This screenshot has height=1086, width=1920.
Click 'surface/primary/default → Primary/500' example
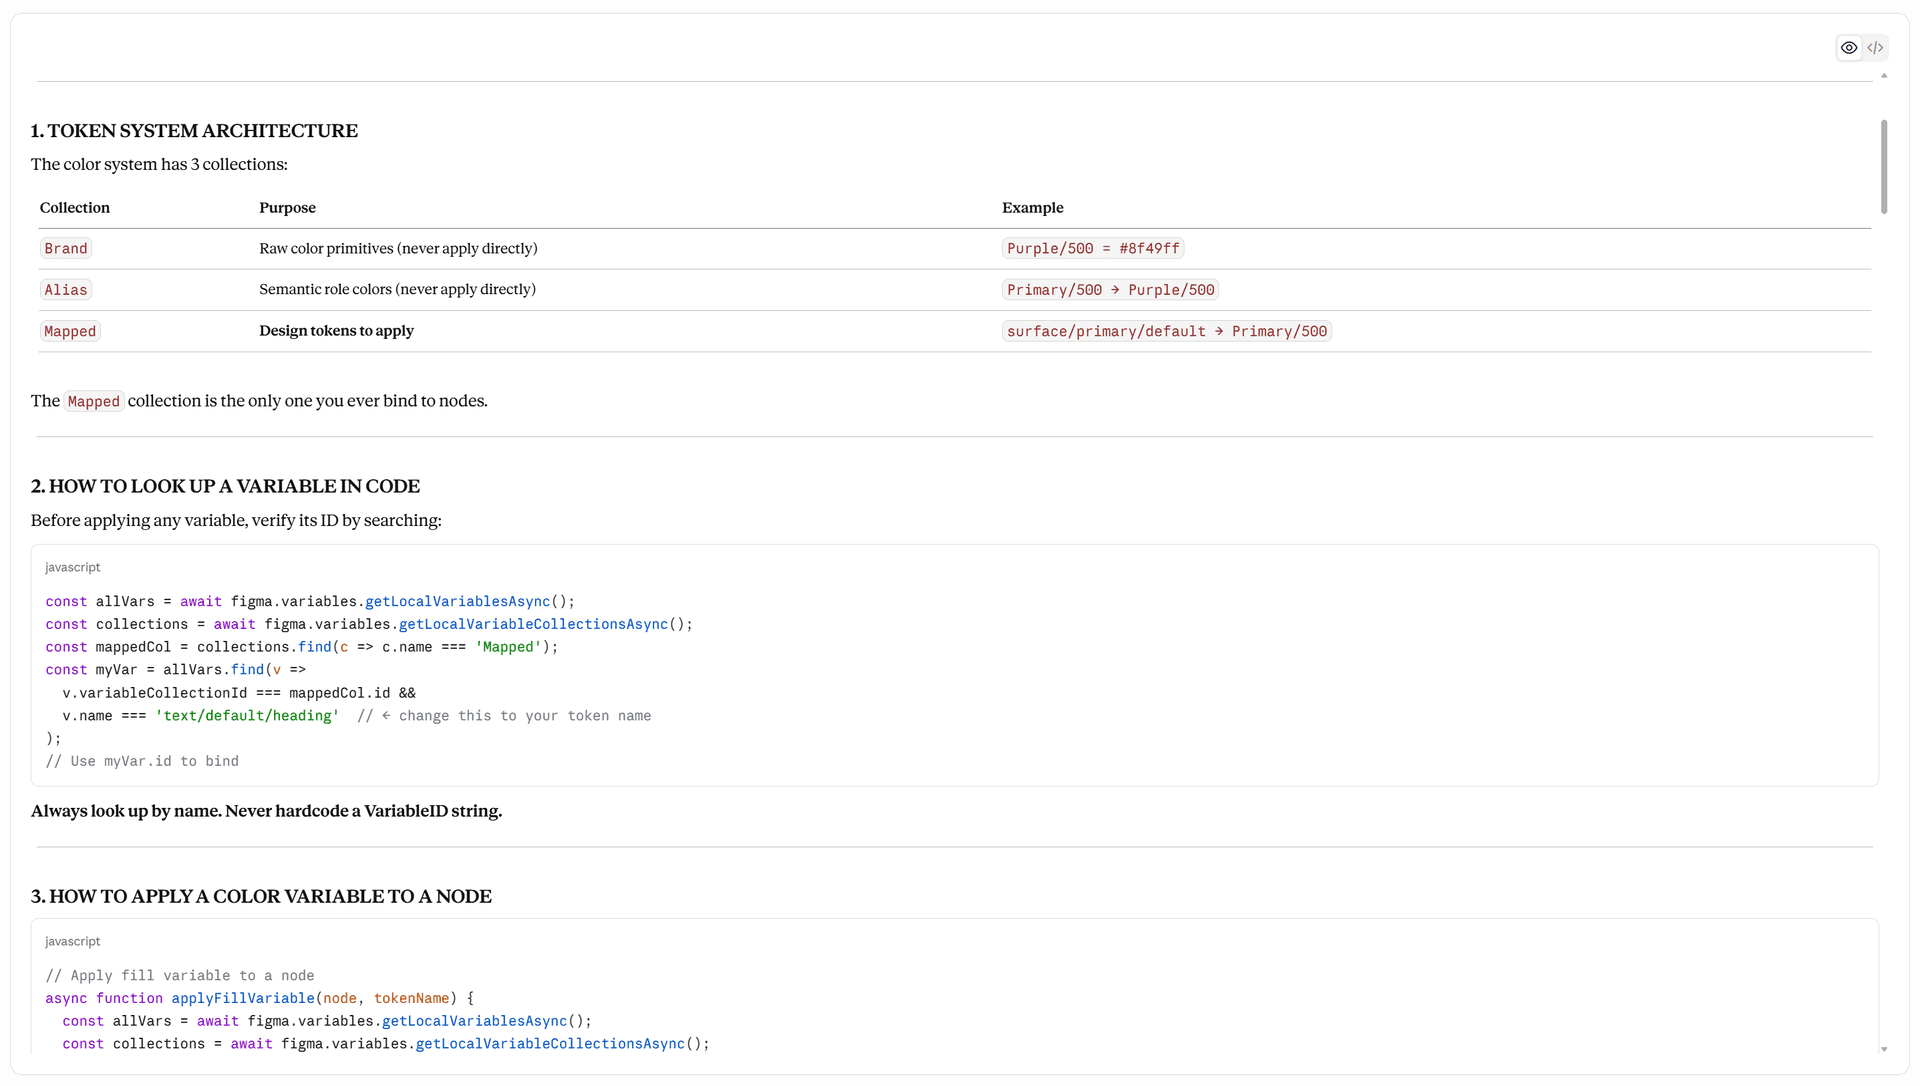click(1166, 332)
